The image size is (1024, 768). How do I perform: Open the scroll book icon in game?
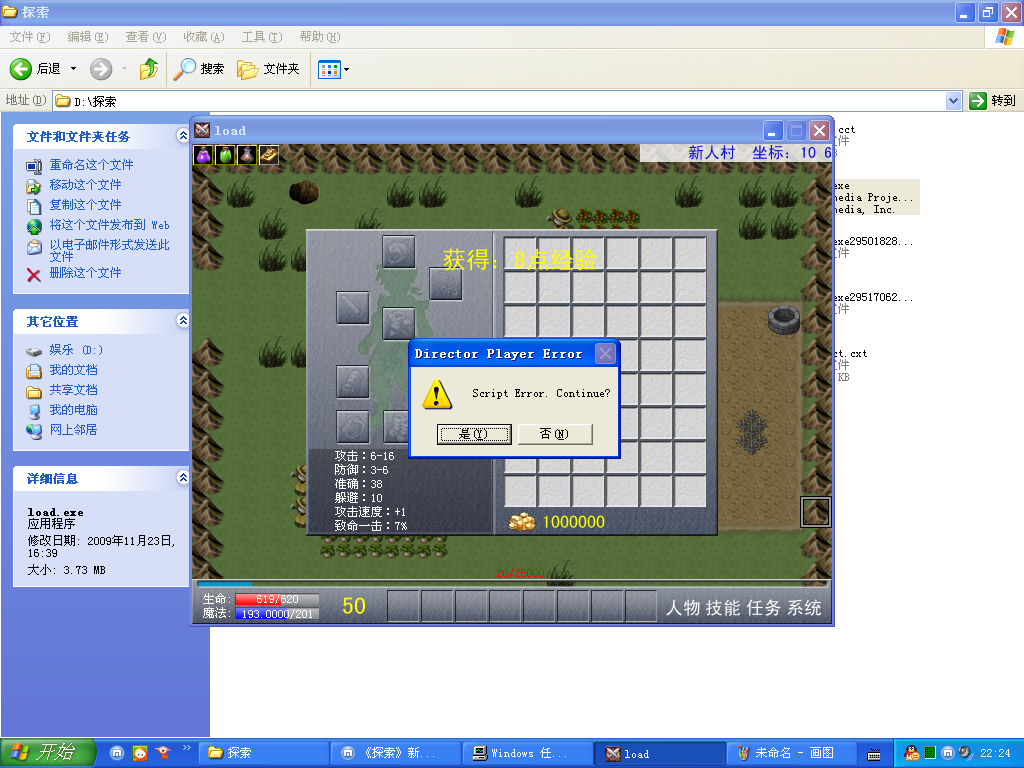pyautogui.click(x=268, y=155)
